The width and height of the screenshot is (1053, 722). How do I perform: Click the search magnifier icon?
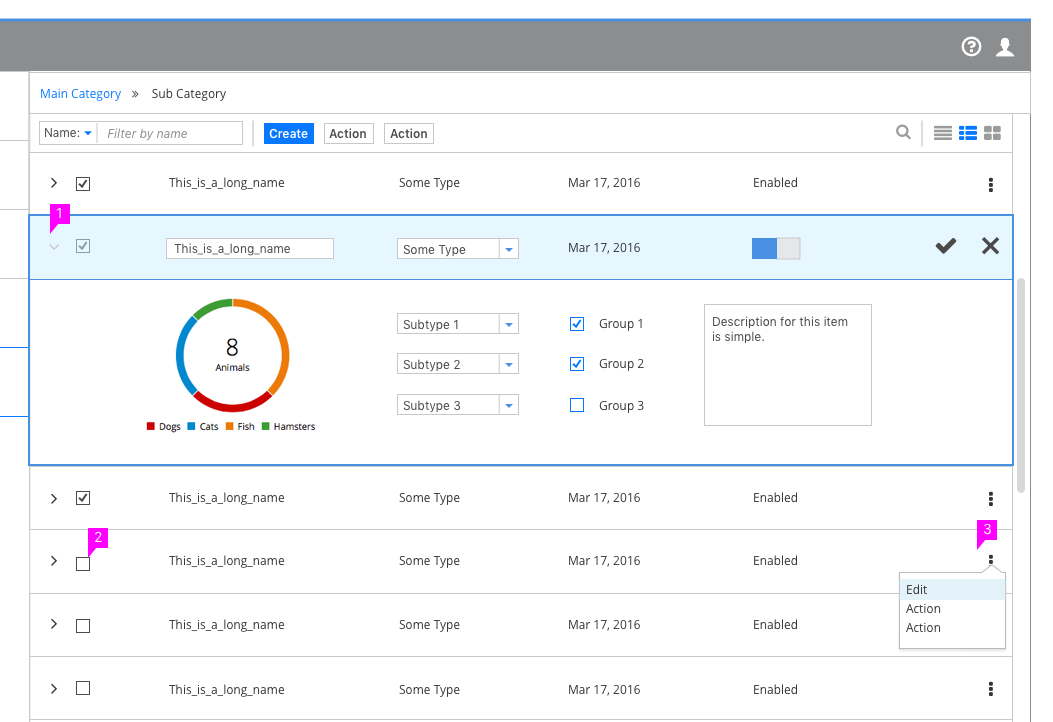pyautogui.click(x=903, y=132)
